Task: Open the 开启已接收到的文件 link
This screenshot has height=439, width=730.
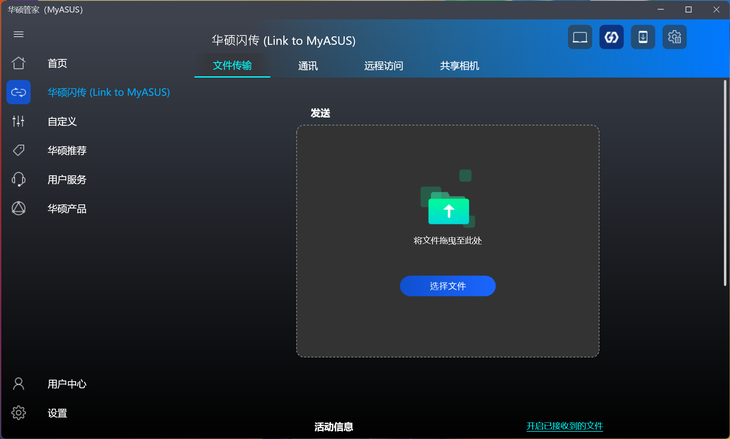Action: [x=565, y=426]
